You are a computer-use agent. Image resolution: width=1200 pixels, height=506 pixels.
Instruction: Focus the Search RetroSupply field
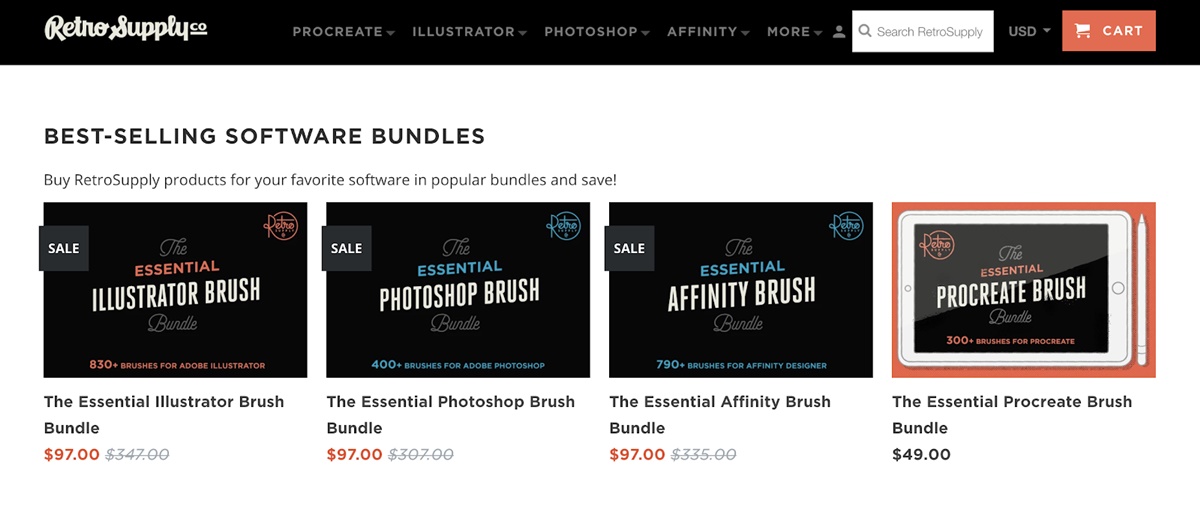[930, 32]
